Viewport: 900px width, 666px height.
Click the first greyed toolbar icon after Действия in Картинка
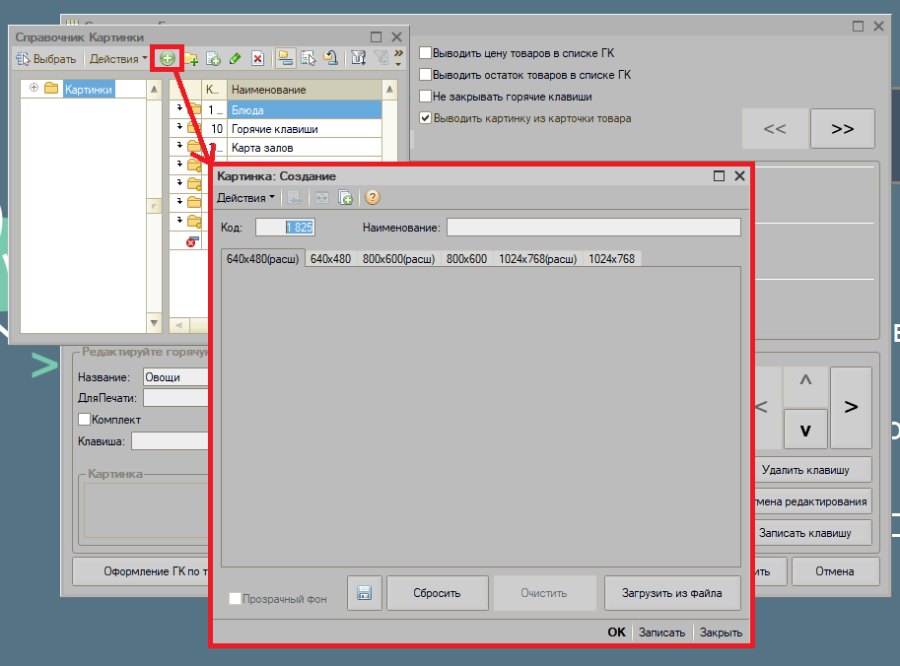[294, 198]
